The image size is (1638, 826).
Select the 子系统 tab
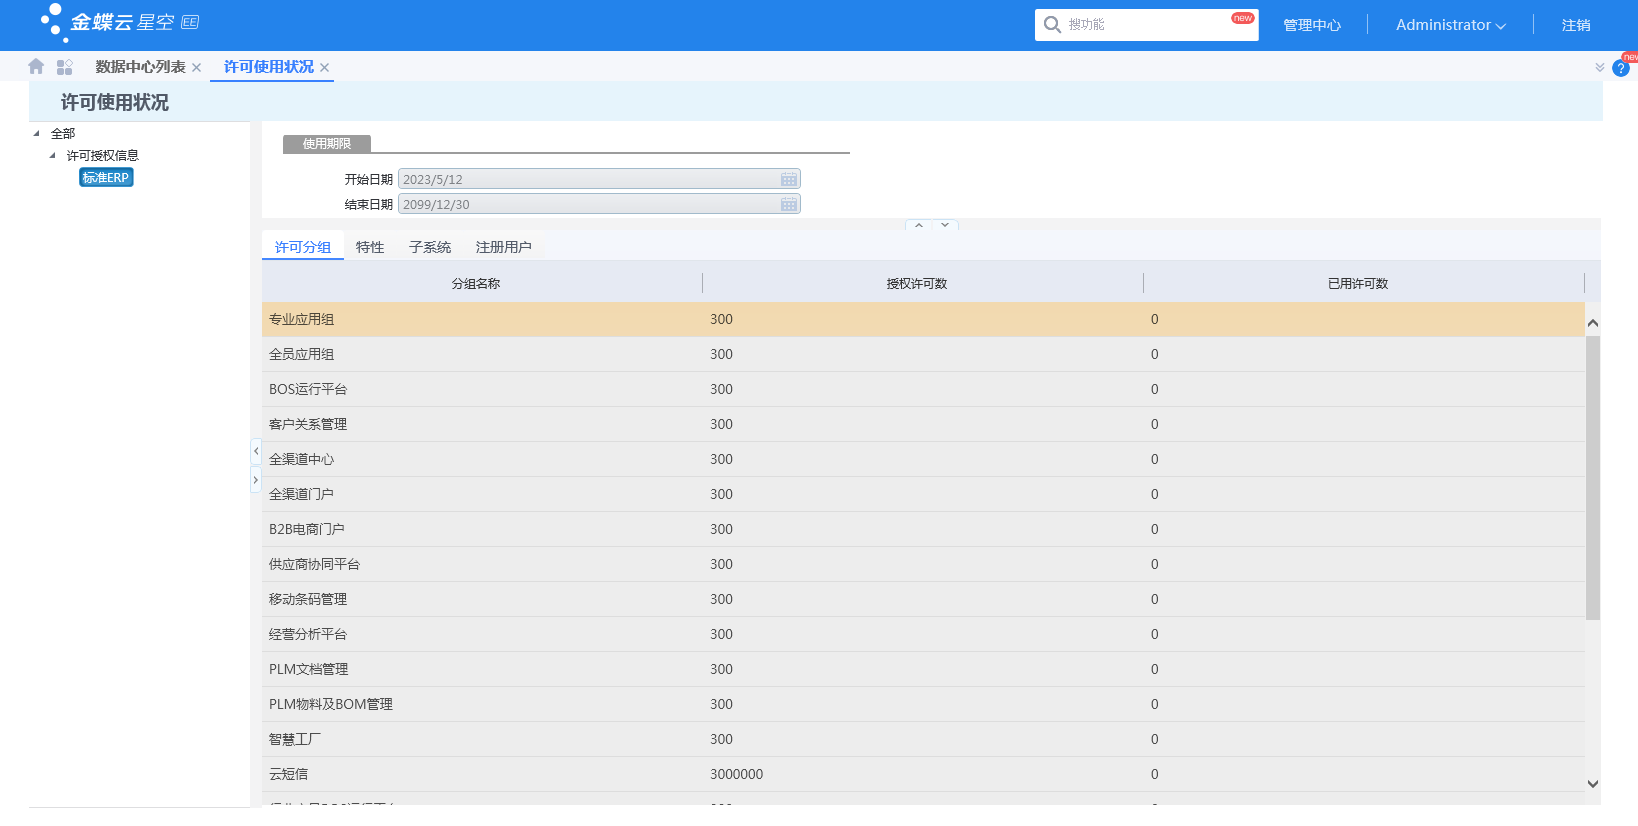(x=430, y=247)
